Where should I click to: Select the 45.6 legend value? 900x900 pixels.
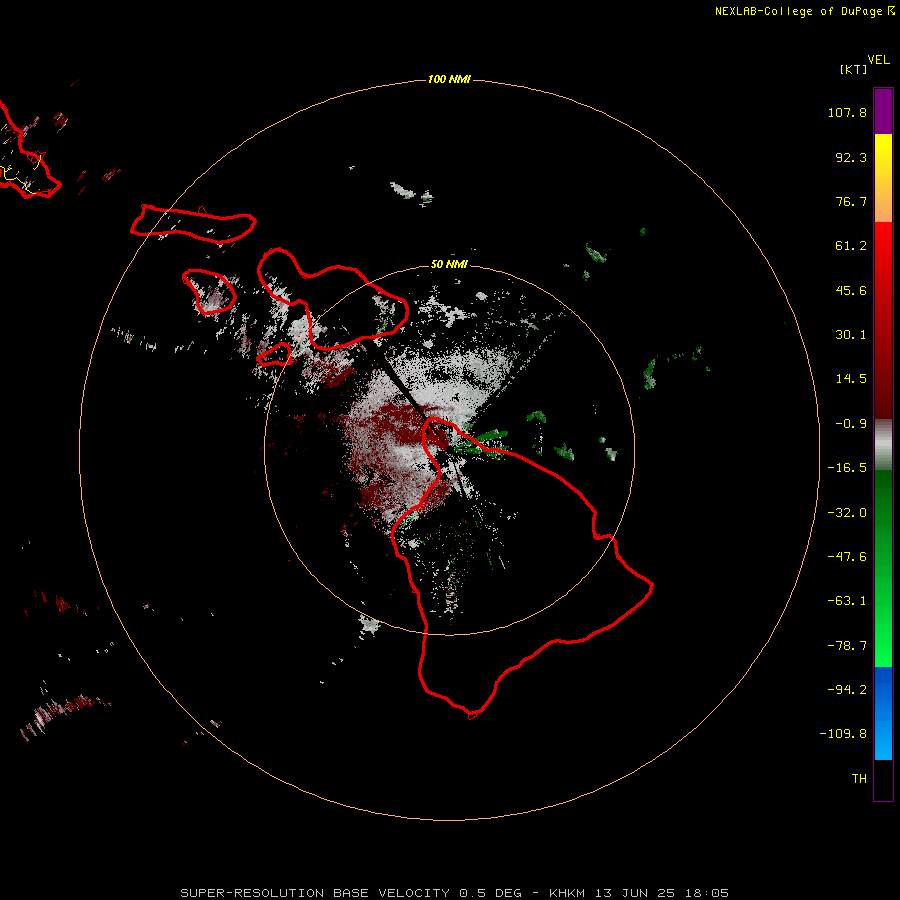[x=851, y=290]
